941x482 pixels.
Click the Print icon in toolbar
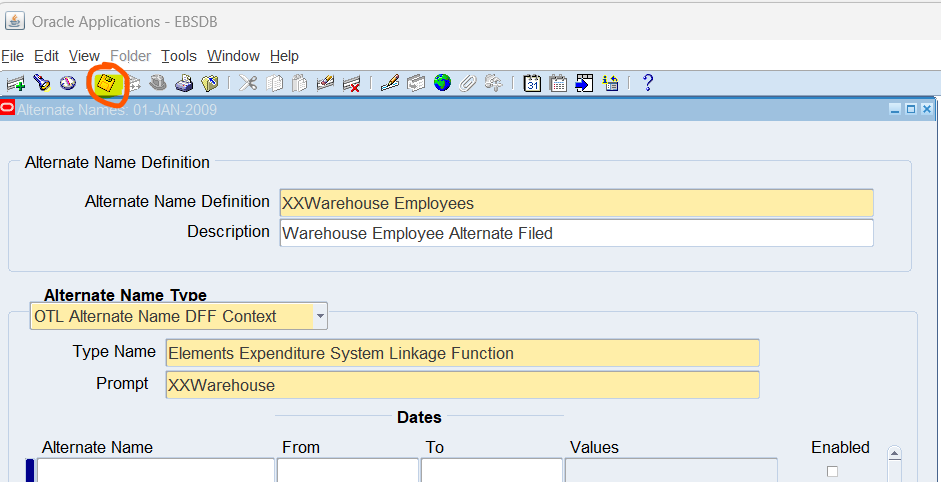[184, 83]
